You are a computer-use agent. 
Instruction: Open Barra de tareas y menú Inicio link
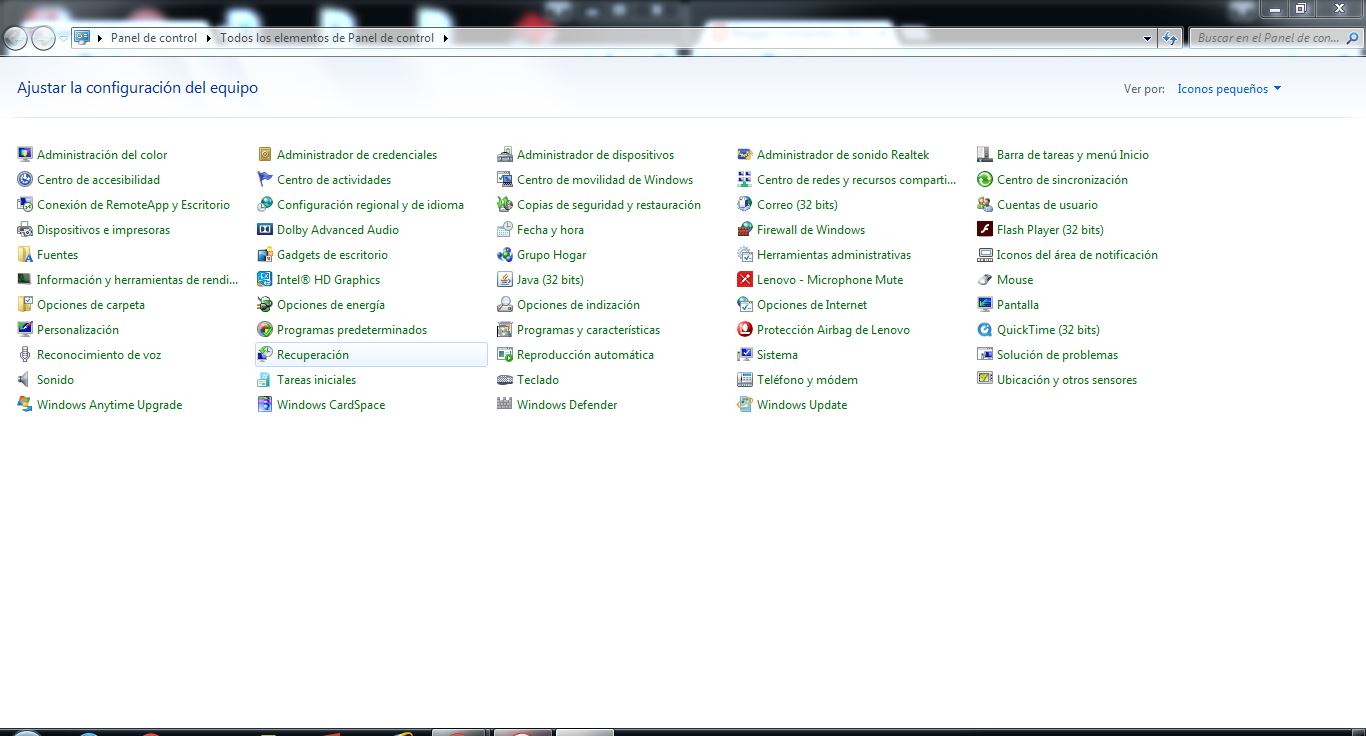[1073, 154]
